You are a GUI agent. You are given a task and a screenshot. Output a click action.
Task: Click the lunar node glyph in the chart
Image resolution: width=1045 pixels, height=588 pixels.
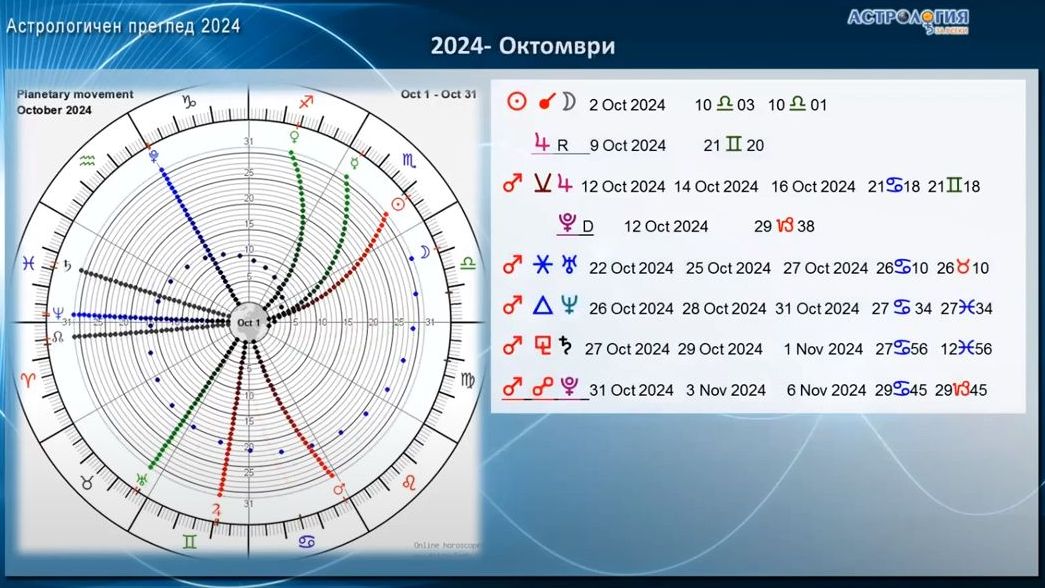click(58, 338)
